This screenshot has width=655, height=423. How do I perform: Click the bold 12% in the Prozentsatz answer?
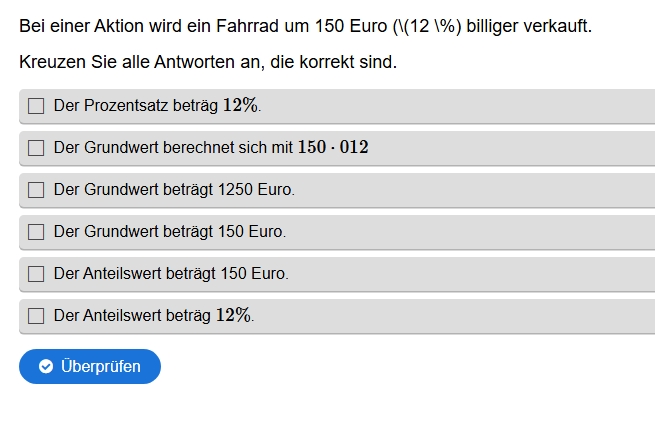tap(240, 105)
